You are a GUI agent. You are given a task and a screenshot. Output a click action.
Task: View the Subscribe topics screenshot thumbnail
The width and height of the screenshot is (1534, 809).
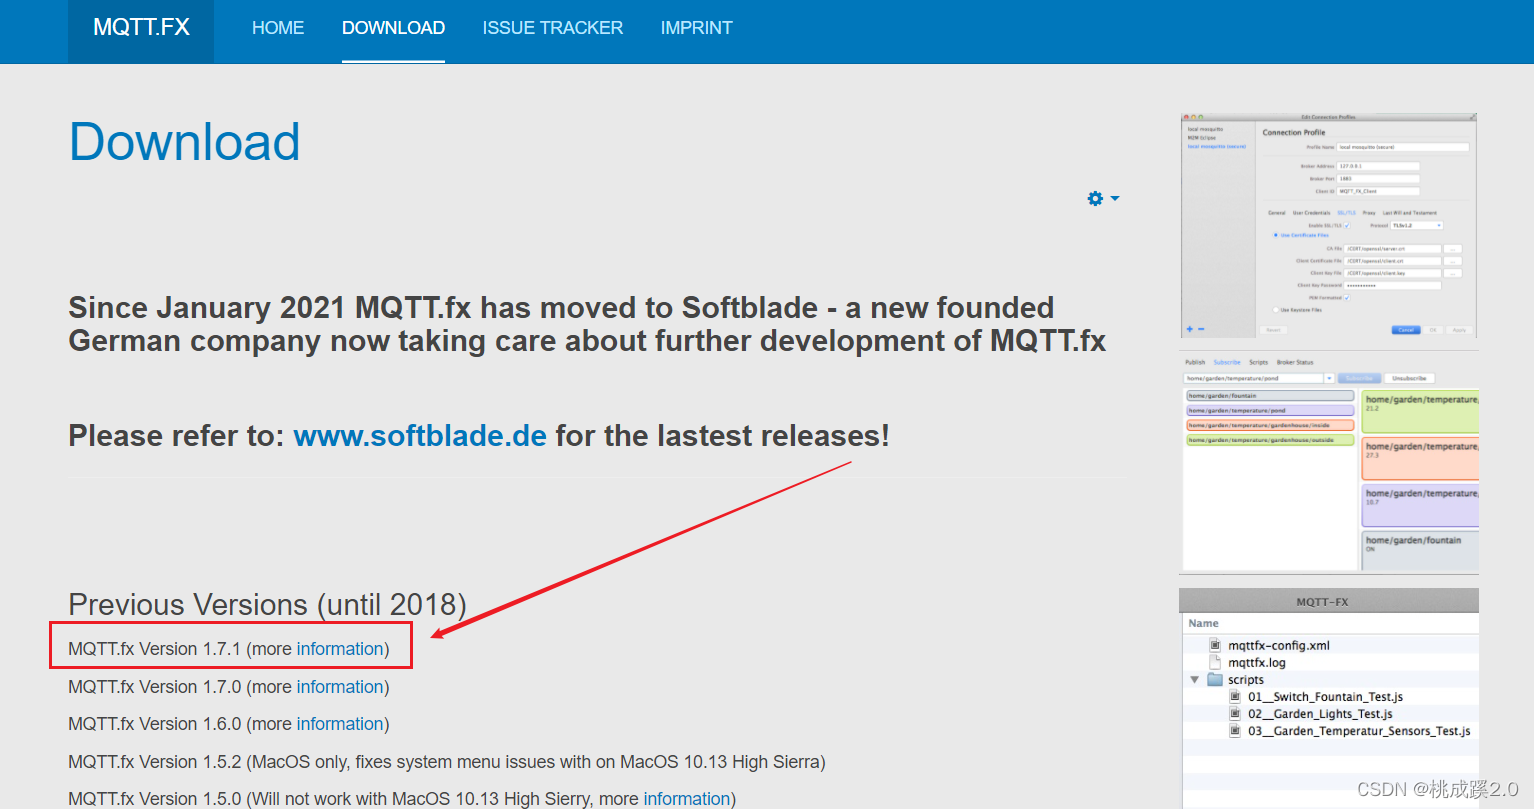1330,462
